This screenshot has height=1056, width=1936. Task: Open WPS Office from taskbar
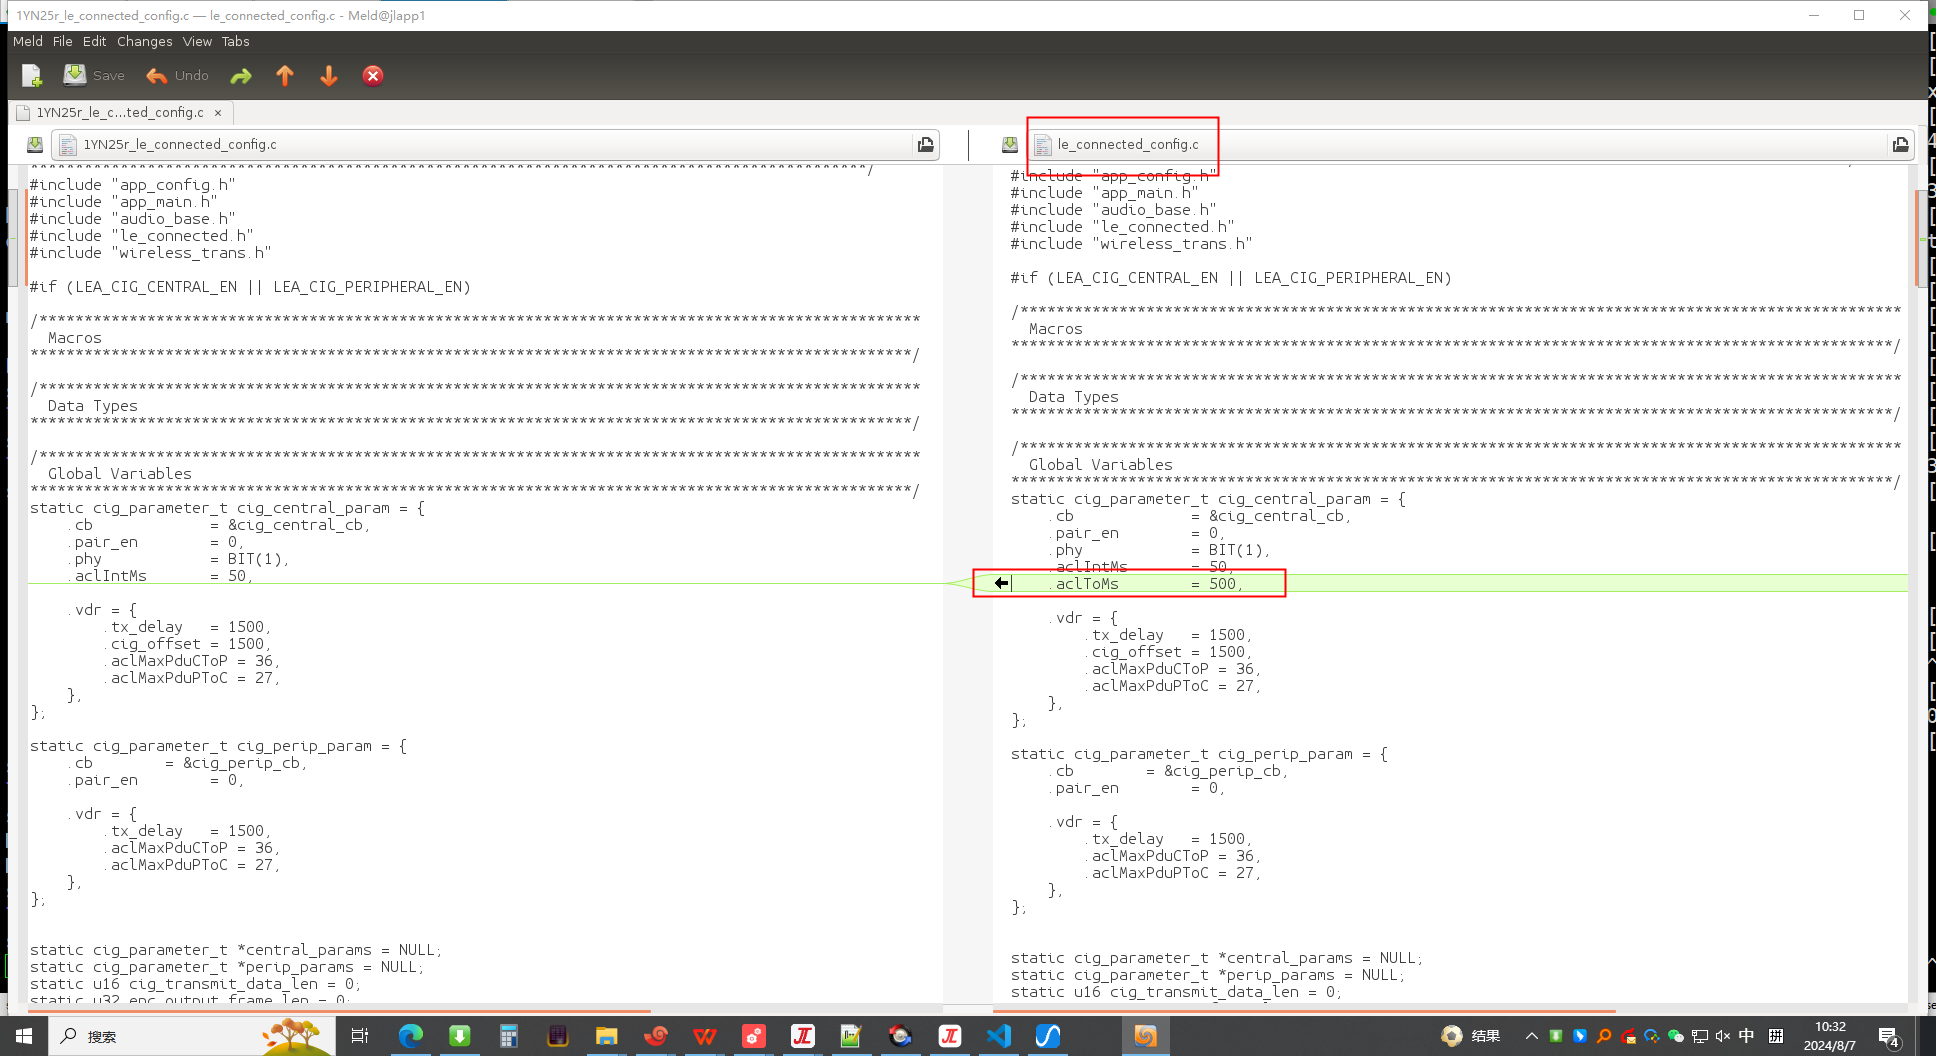coord(704,1036)
